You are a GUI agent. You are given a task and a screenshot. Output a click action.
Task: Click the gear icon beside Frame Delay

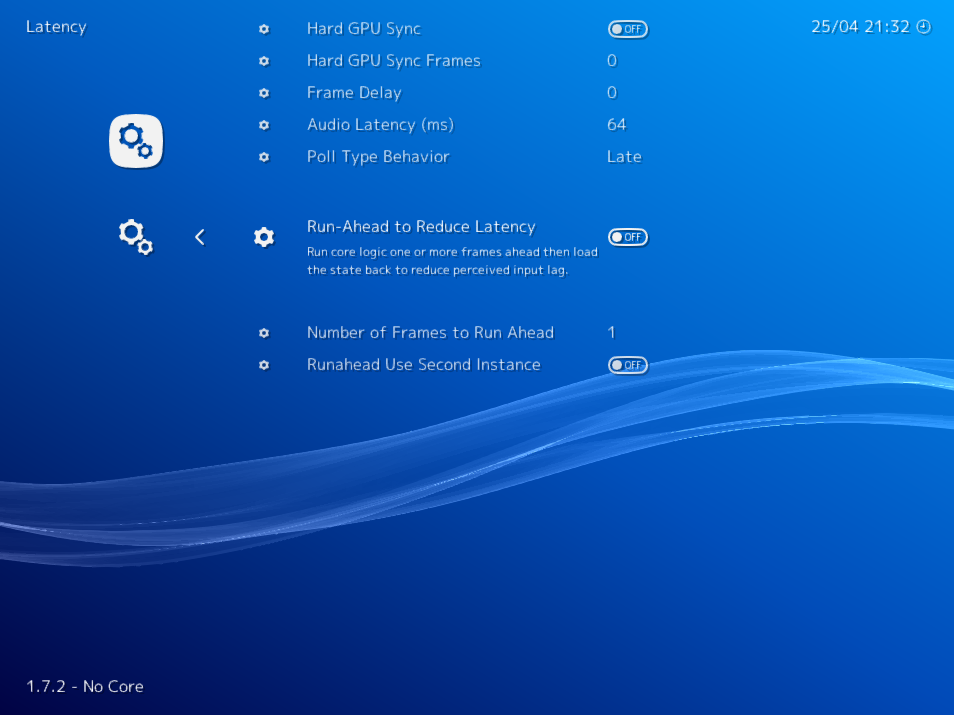(264, 93)
